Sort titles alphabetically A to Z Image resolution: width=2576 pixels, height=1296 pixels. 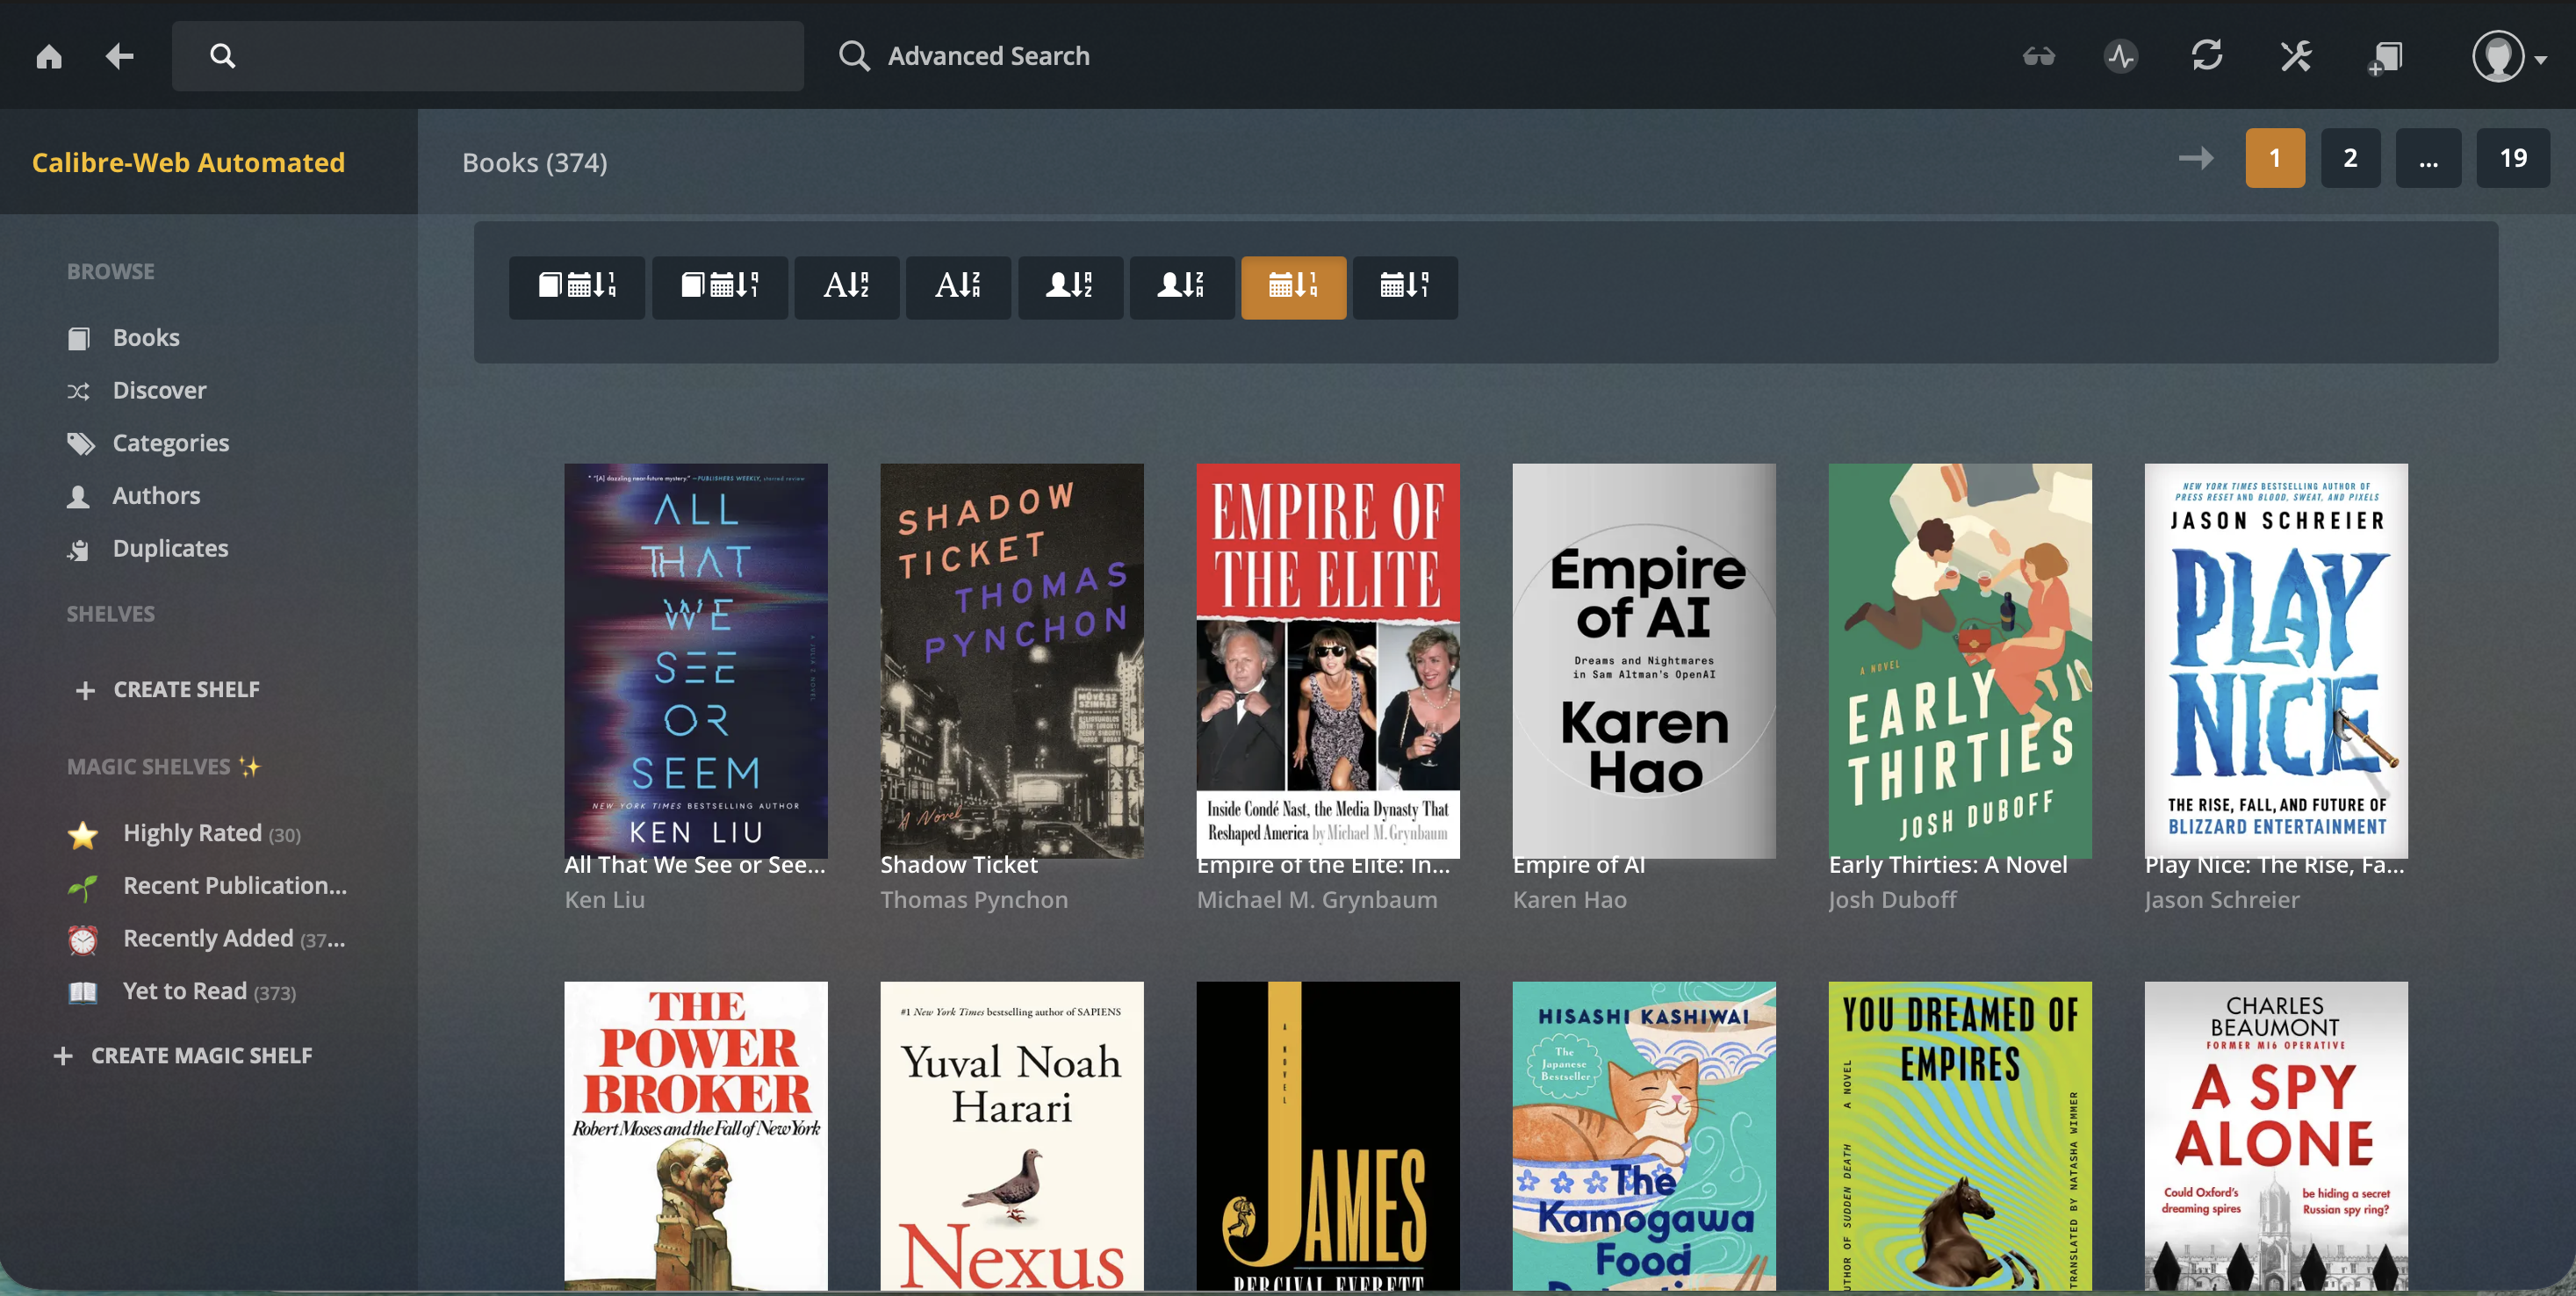click(x=847, y=287)
